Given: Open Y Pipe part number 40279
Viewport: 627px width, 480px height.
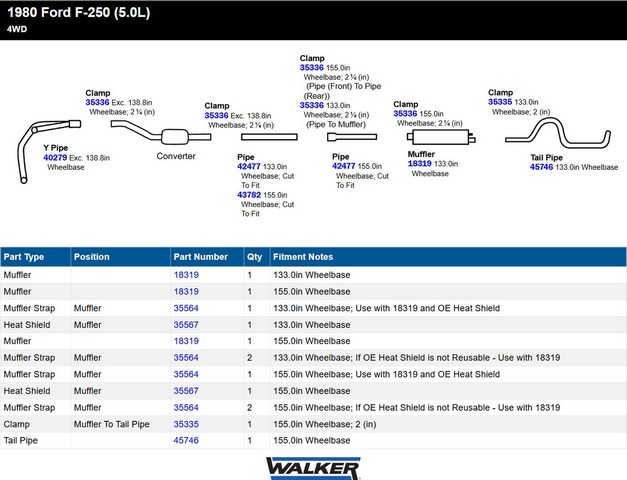Looking at the screenshot, I should [55, 158].
